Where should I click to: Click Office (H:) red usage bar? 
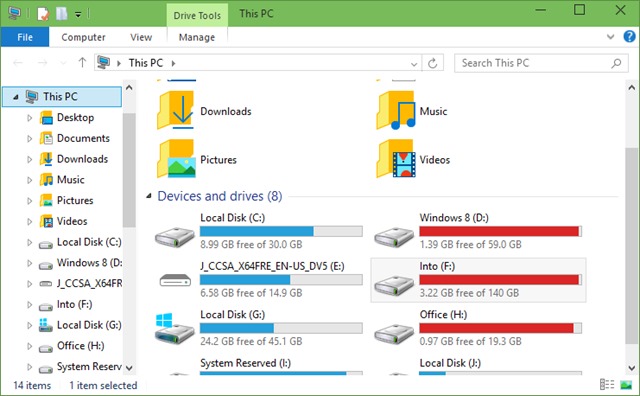(x=500, y=328)
